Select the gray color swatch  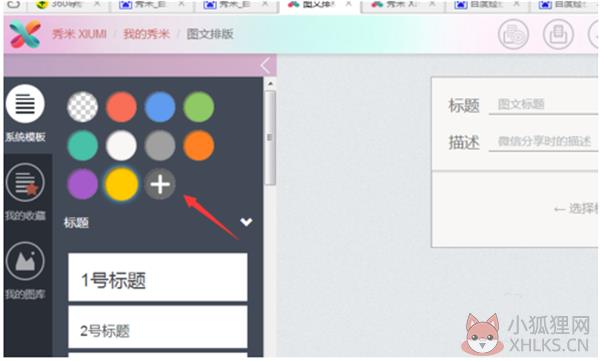pyautogui.click(x=160, y=145)
